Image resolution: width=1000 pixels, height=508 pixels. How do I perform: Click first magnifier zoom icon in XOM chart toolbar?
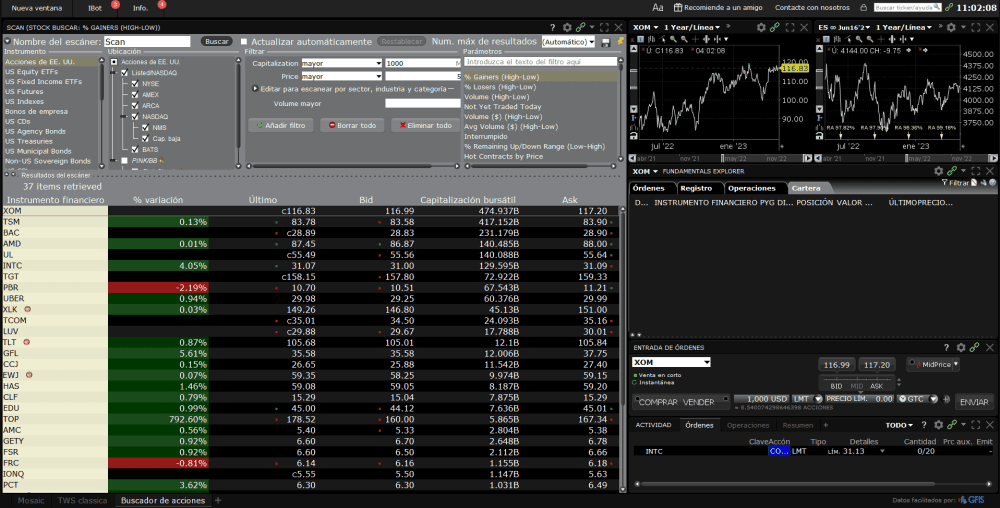click(673, 39)
